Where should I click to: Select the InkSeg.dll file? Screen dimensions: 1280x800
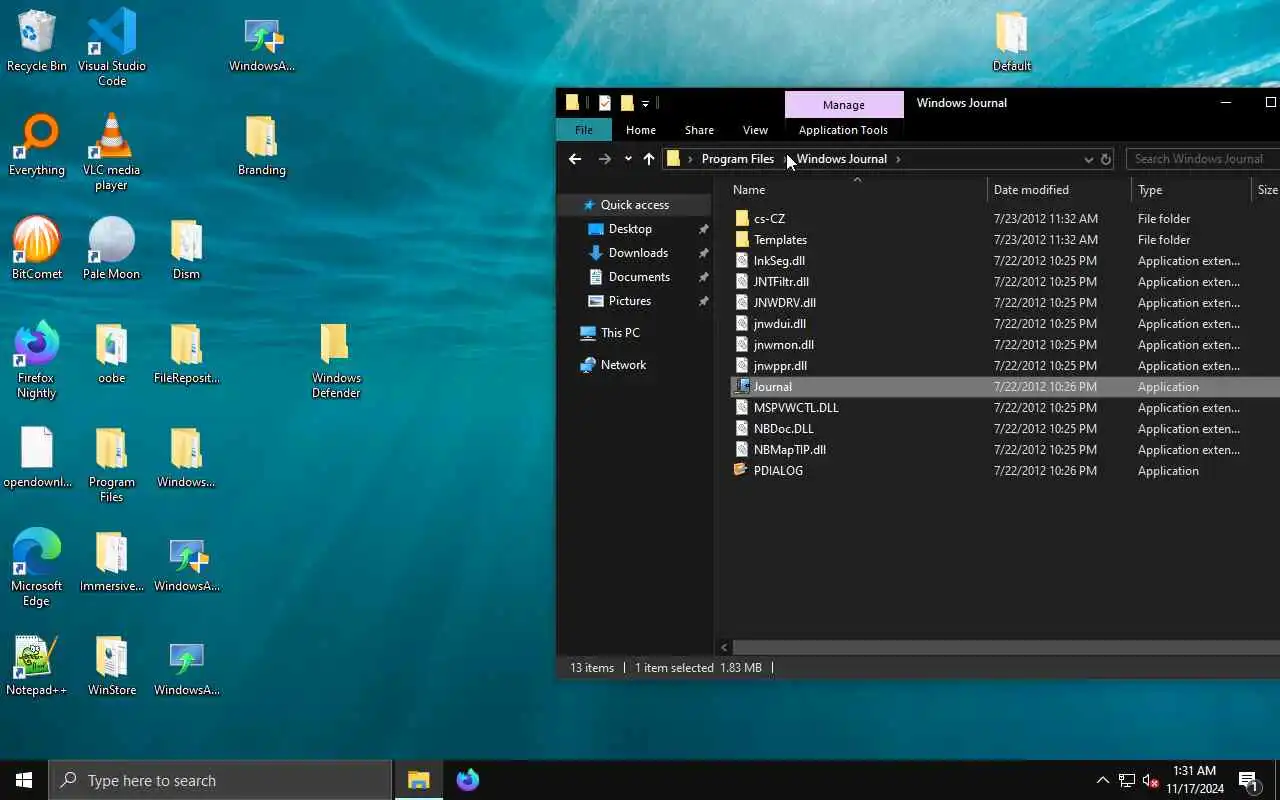pyautogui.click(x=779, y=260)
